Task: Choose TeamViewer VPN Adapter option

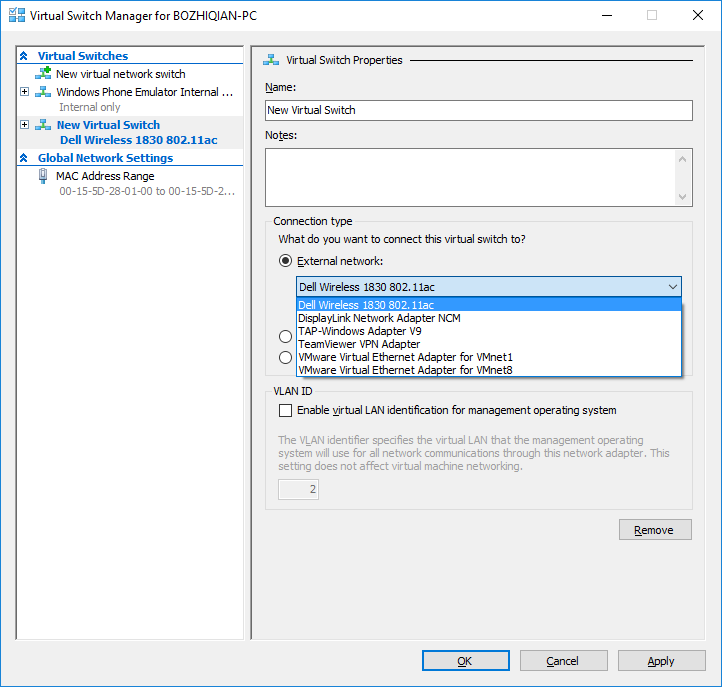Action: pos(489,344)
